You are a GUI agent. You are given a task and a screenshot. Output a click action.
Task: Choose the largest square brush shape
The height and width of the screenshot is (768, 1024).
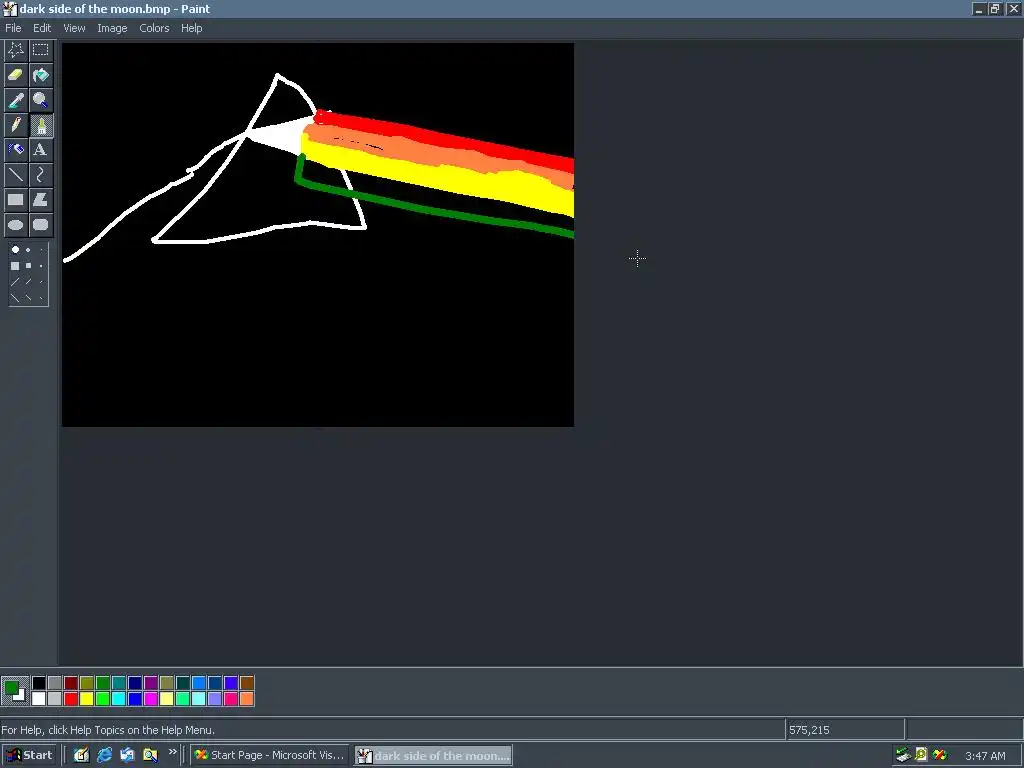coord(15,266)
